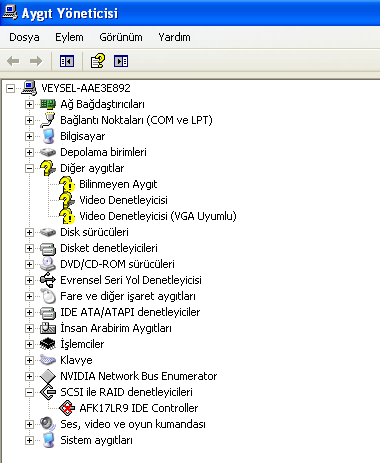Click the icon of İnsan Arabirim Aygıtları

click(48, 328)
